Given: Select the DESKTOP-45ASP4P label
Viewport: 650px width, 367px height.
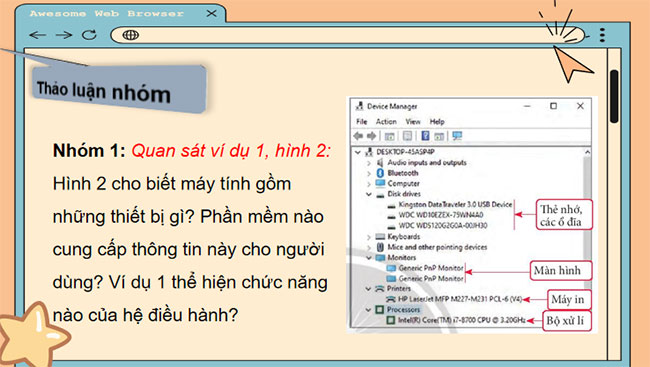Looking at the screenshot, I should tap(405, 152).
